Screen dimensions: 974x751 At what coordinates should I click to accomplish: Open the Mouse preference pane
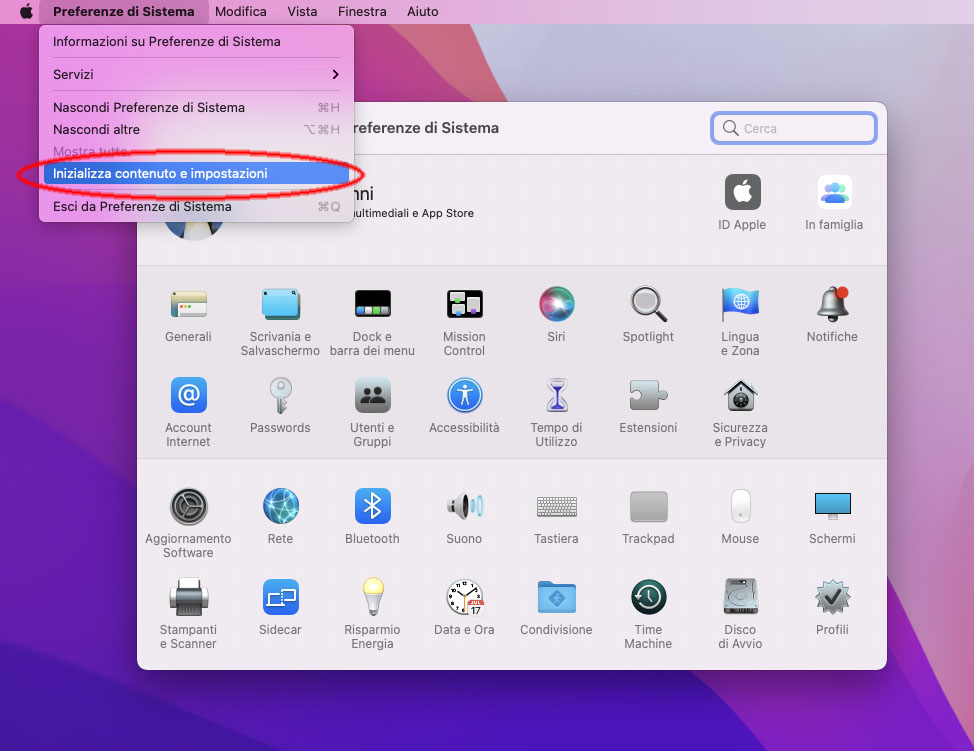tap(740, 506)
